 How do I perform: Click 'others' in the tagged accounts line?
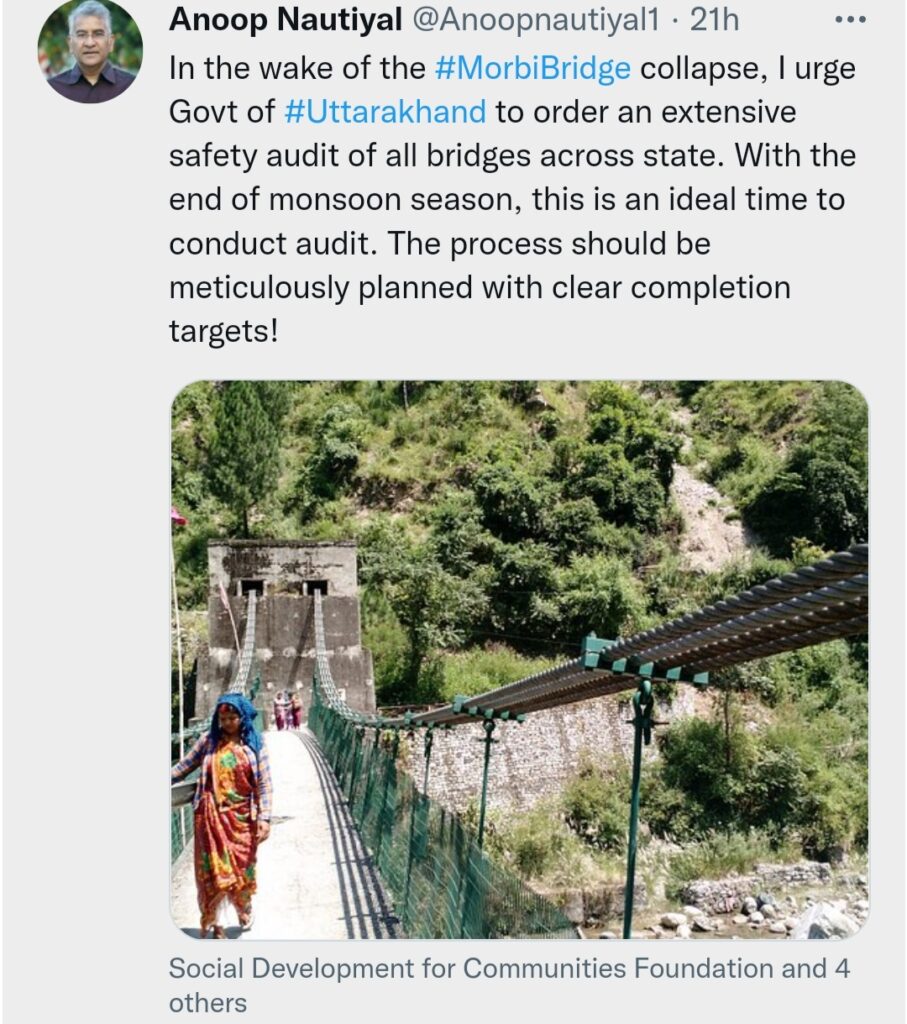tap(208, 1003)
